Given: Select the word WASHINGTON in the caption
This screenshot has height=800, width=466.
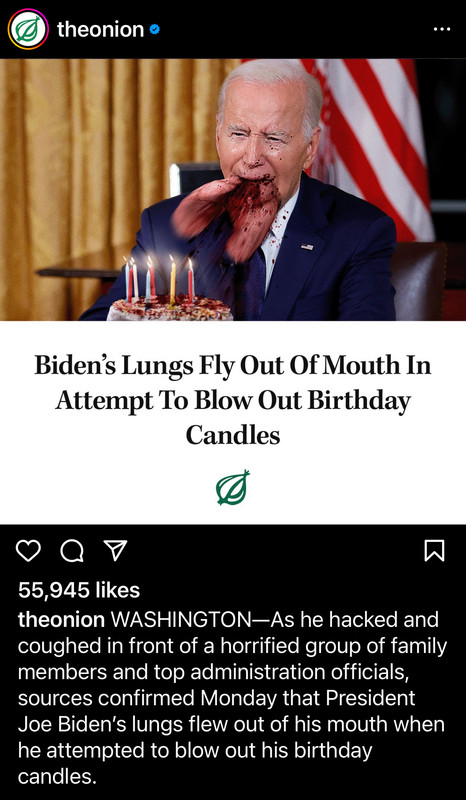Looking at the screenshot, I should tap(187, 620).
